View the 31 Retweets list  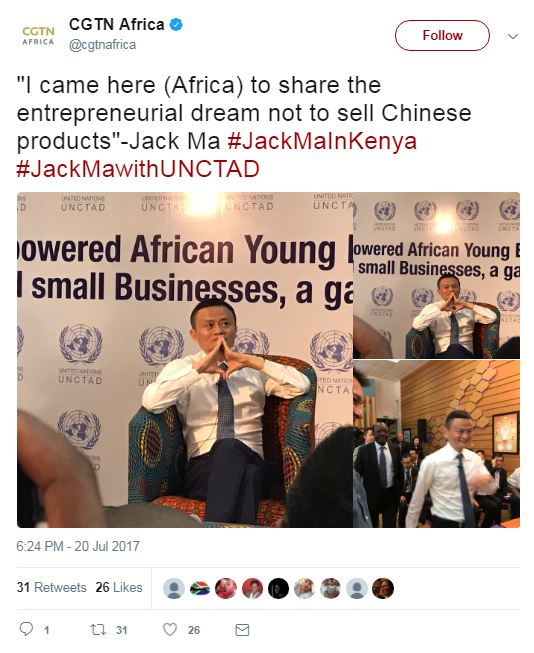[52, 587]
